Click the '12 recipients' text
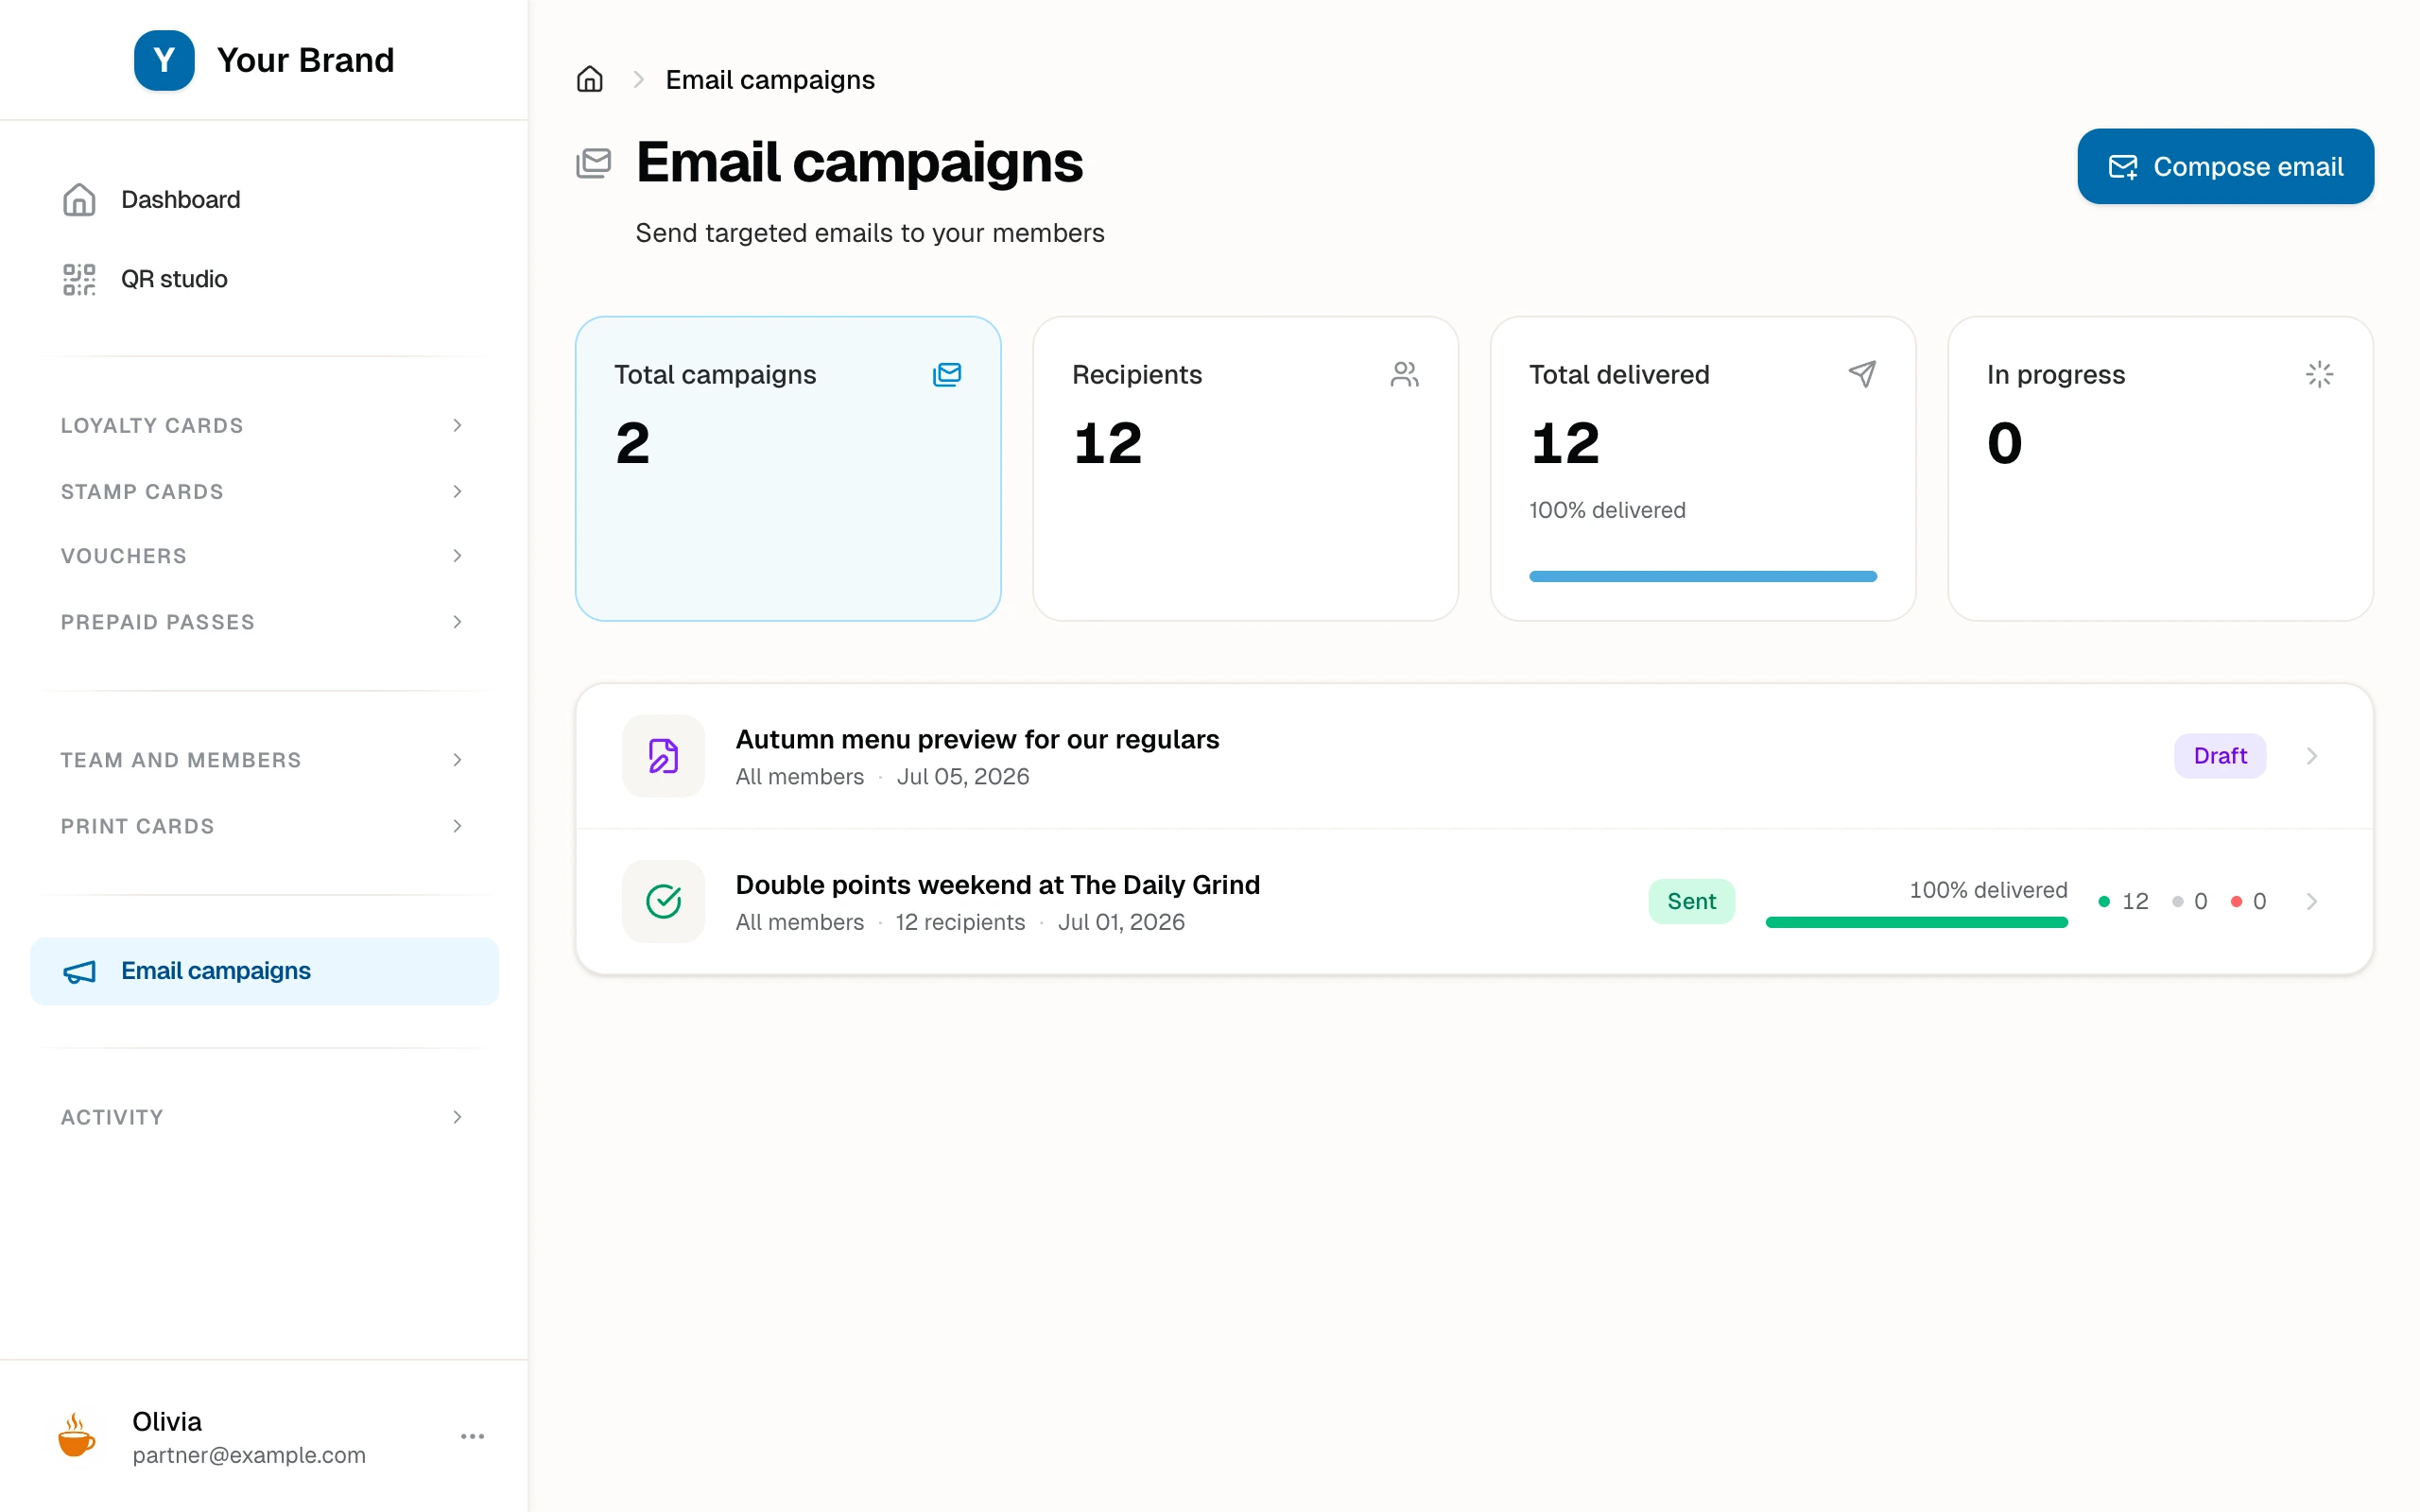The image size is (2420, 1512). coord(960,922)
